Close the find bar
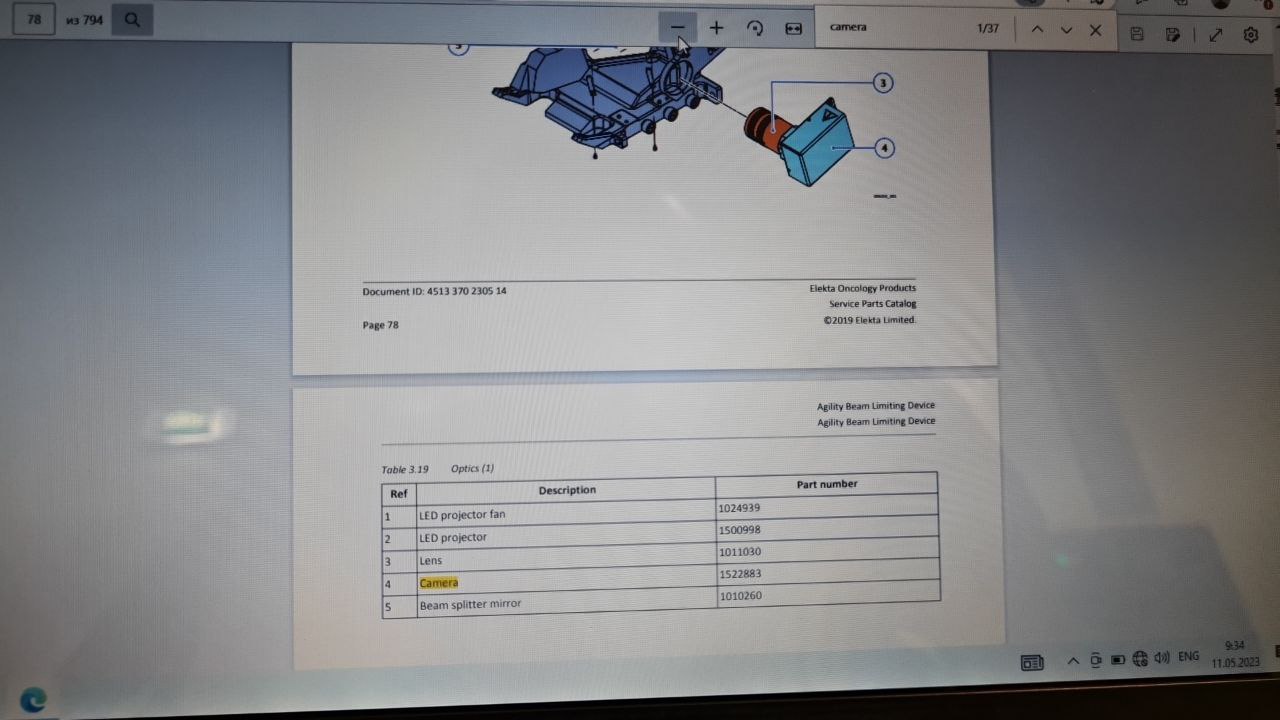Image resolution: width=1280 pixels, height=720 pixels. [x=1095, y=30]
